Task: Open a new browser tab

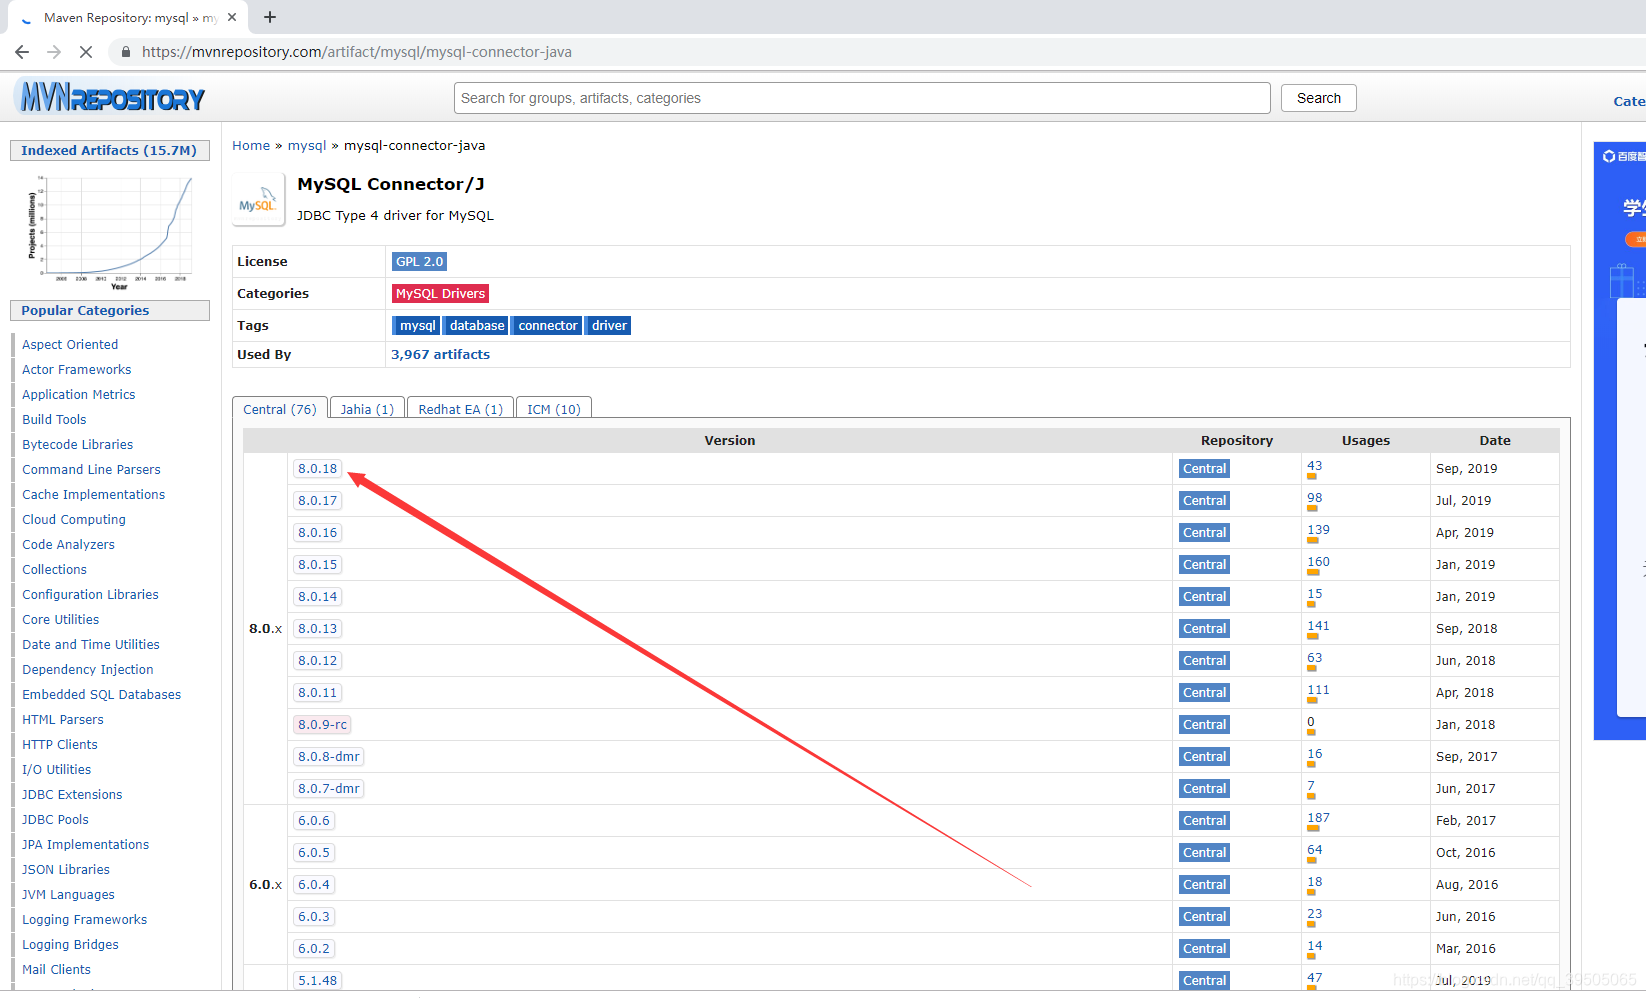Action: click(270, 17)
